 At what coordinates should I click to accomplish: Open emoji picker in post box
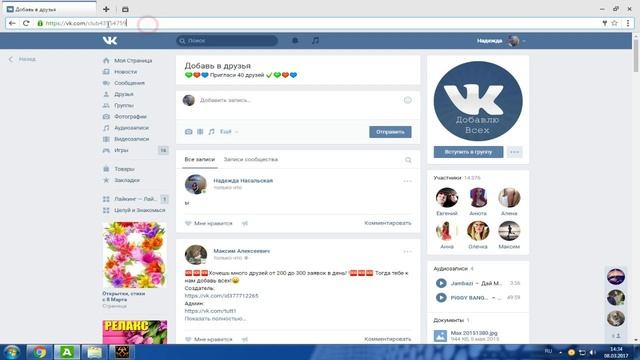(407, 100)
